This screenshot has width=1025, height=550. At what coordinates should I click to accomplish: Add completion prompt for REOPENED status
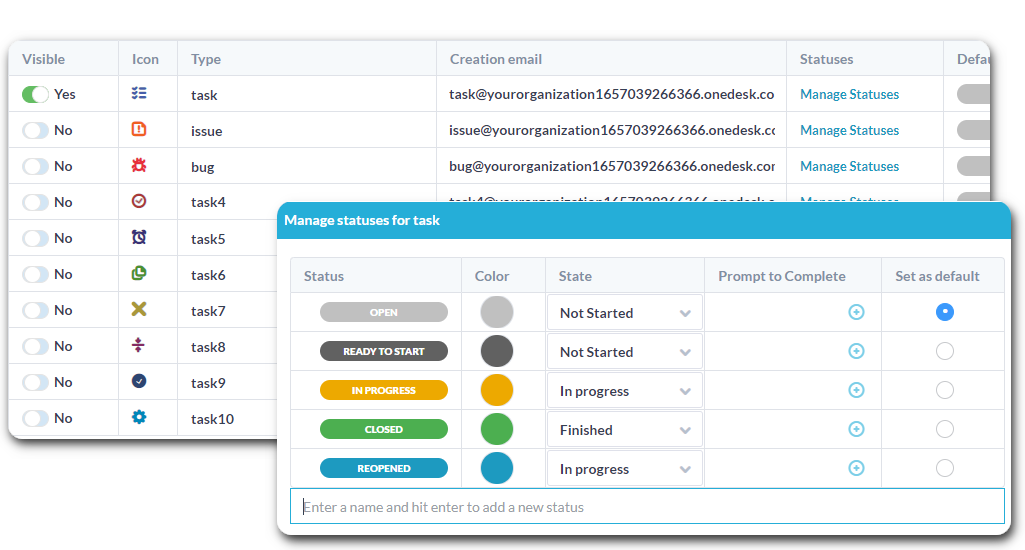point(856,468)
